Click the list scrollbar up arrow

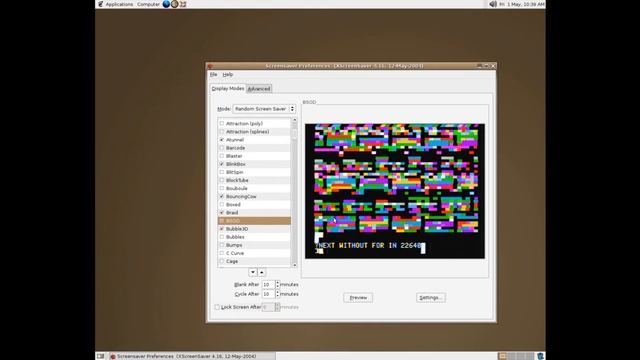[294, 120]
